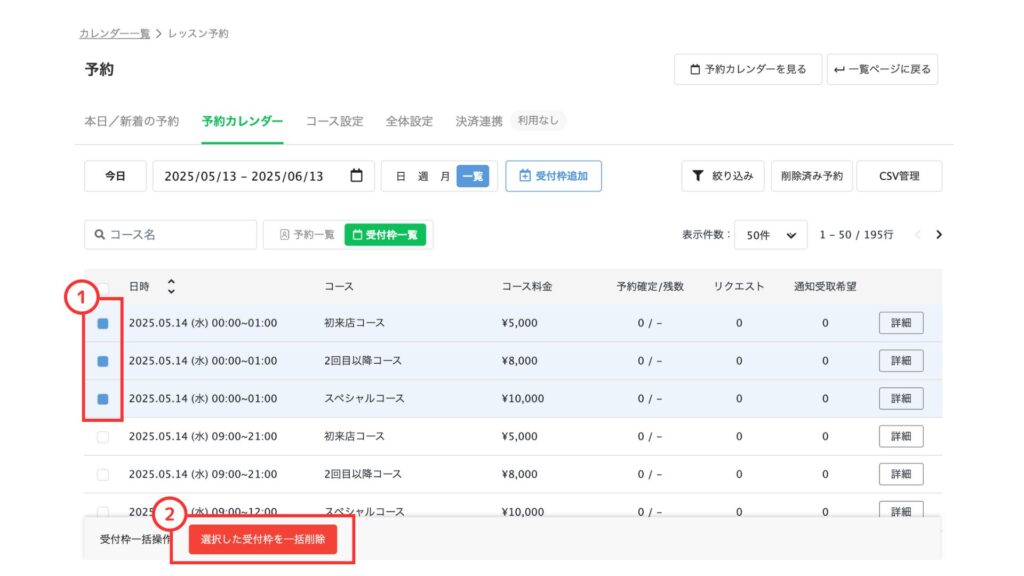Open 詳細 for 2回目以降コース 00:00~01:00
Screen dimensions: 1024x576
(901, 360)
